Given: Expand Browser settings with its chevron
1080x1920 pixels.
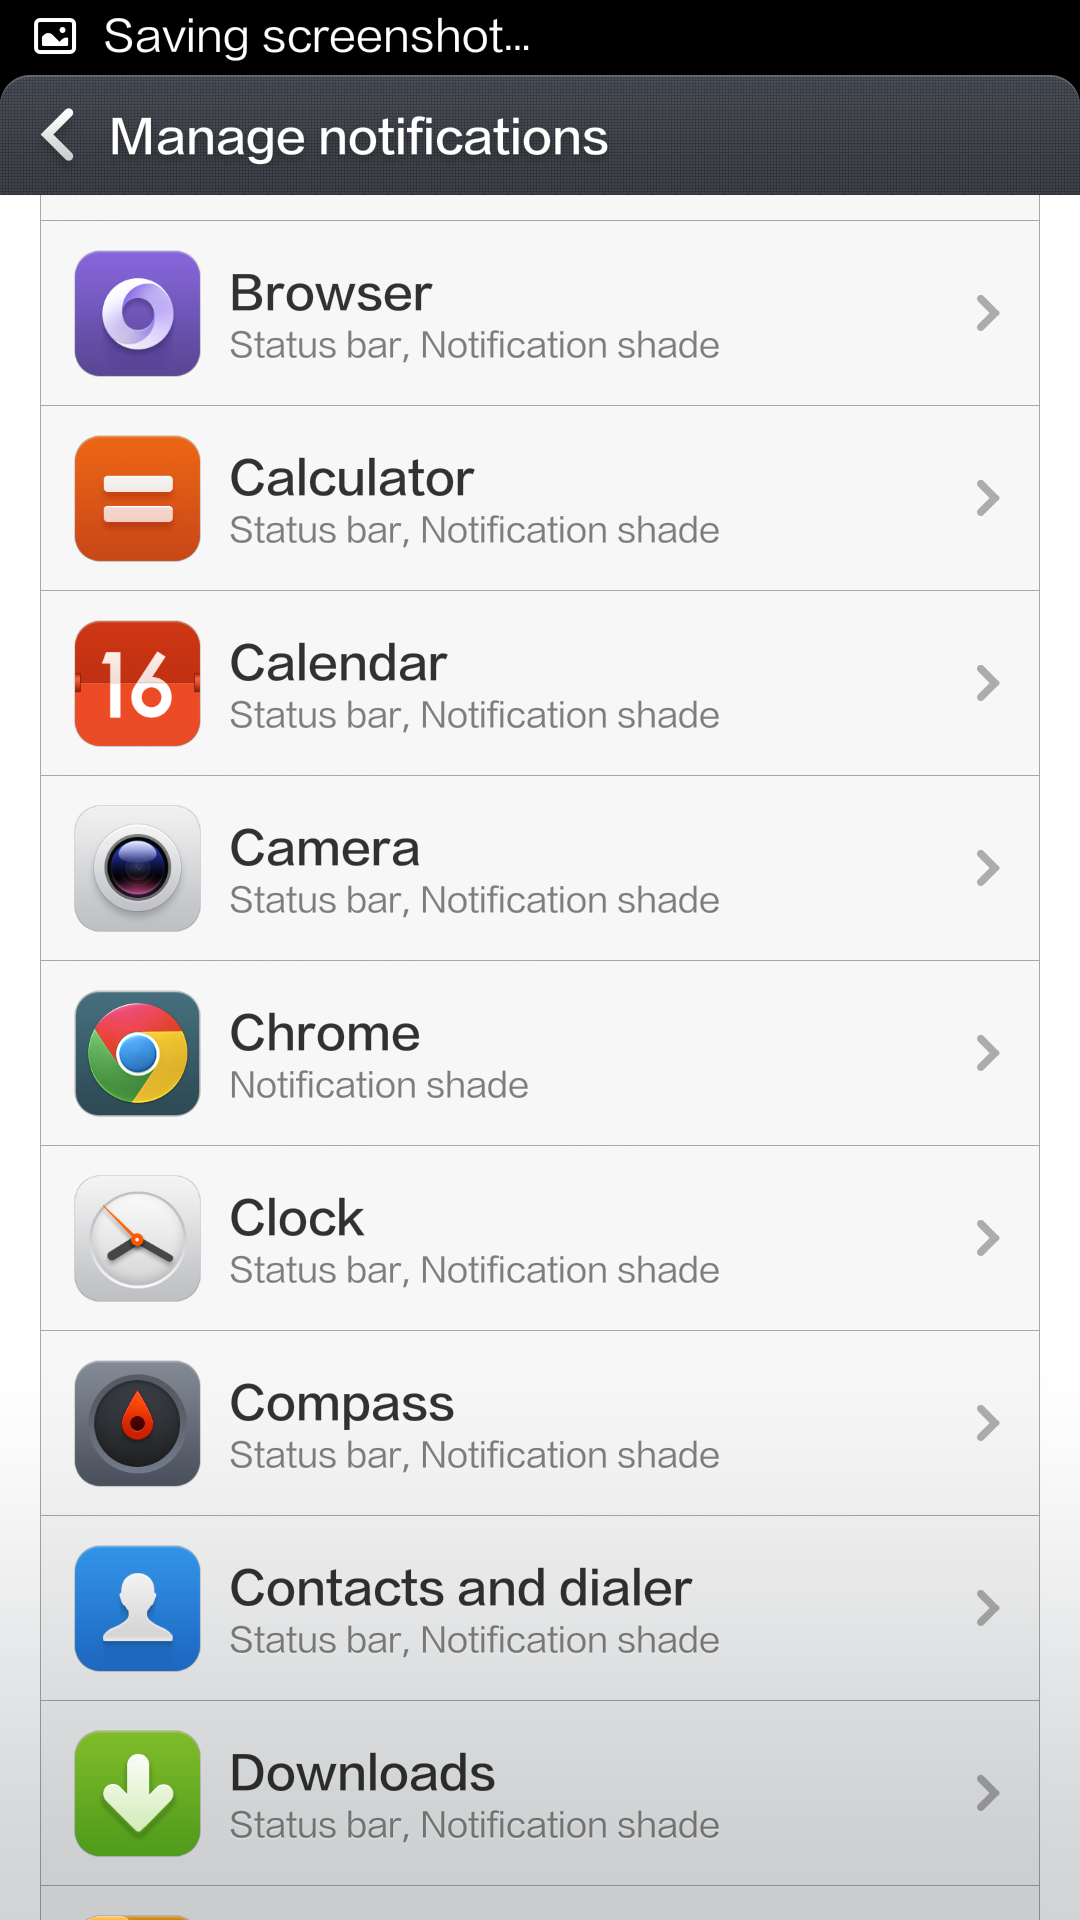Looking at the screenshot, I should (x=987, y=313).
